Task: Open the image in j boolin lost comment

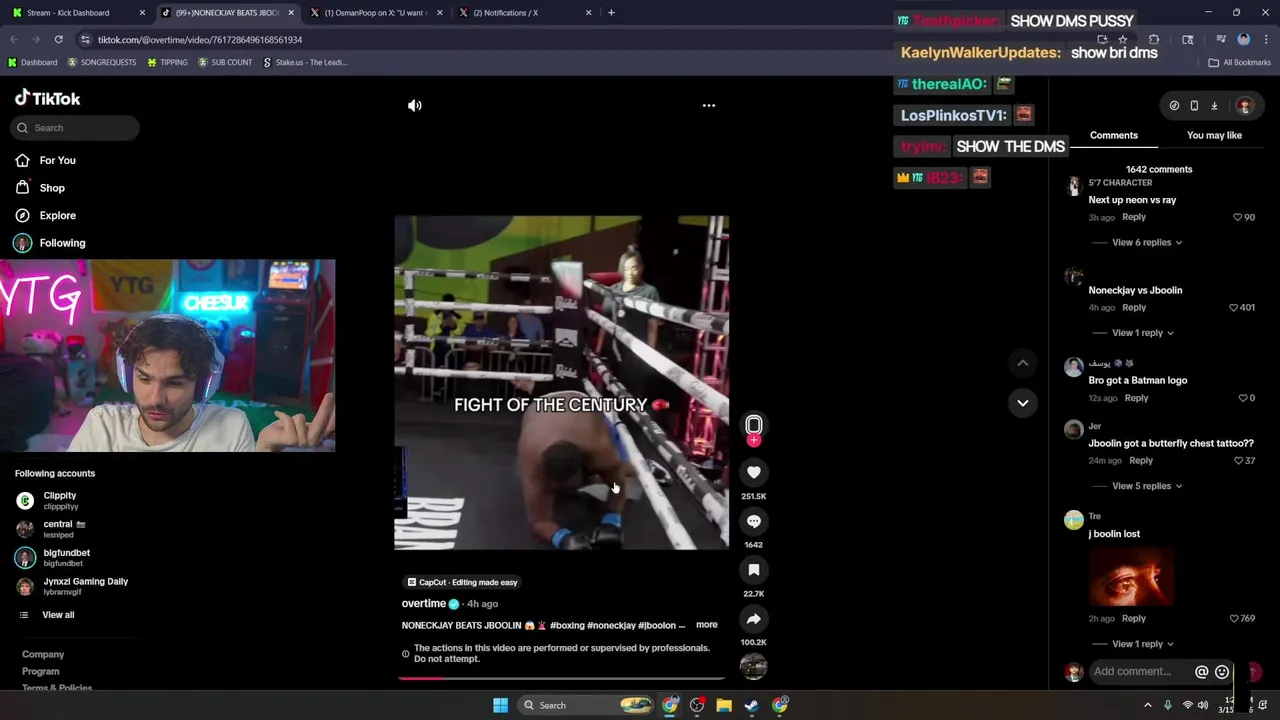Action: 1131,577
